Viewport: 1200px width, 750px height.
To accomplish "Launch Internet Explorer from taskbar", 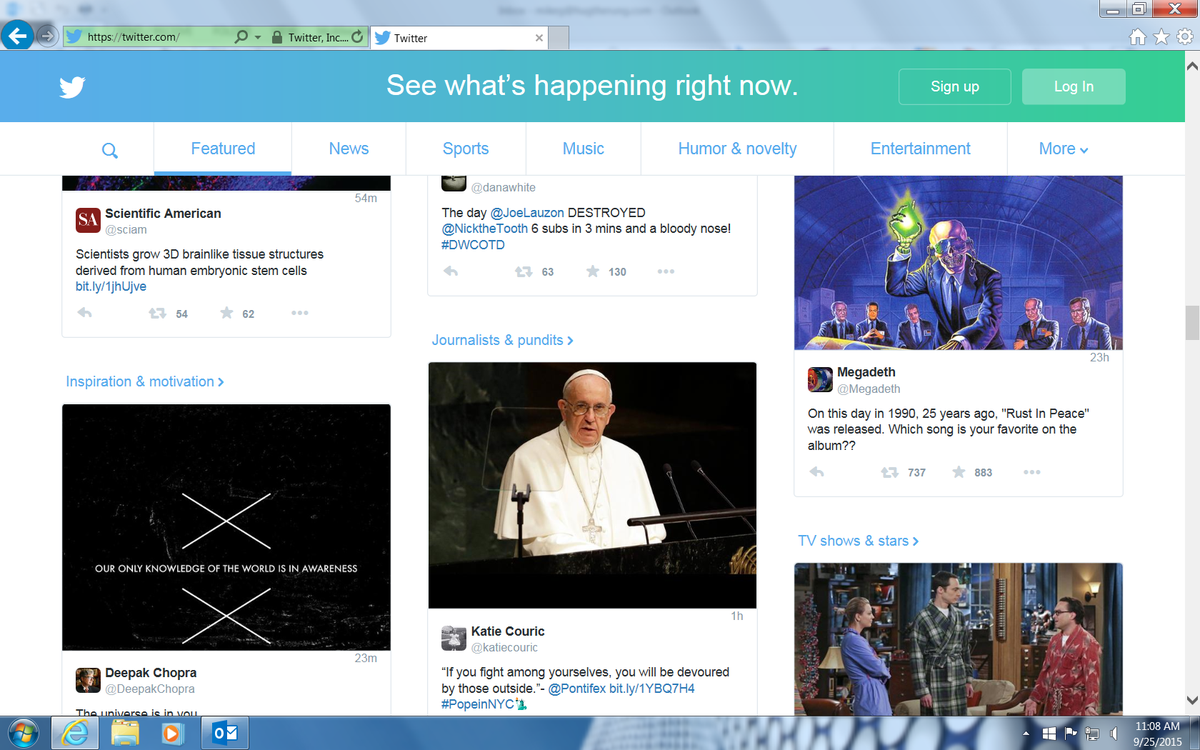I will [x=75, y=733].
